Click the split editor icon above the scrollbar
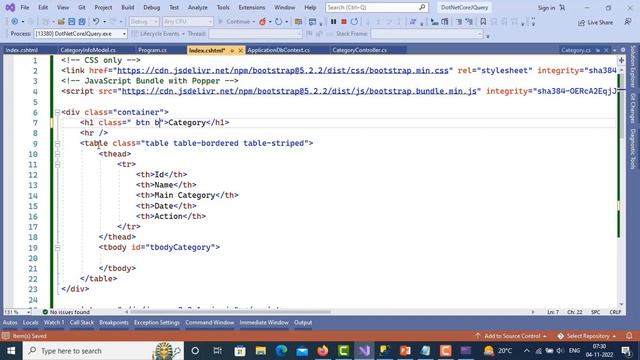This screenshot has width=640, height=360. [621, 60]
